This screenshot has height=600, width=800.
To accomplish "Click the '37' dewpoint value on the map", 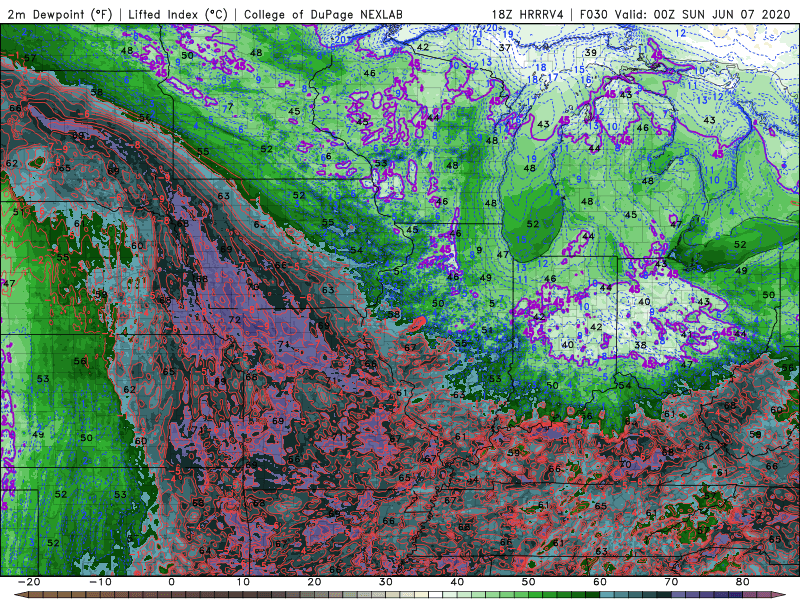I will [x=505, y=48].
